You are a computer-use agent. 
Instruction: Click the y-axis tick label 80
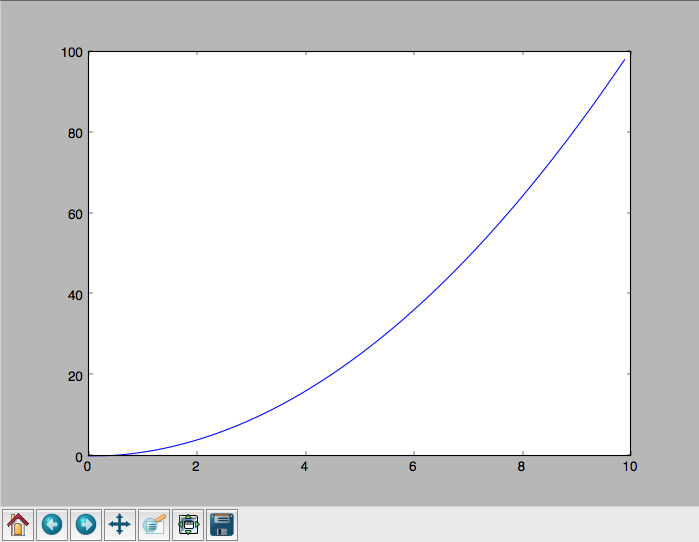(74, 132)
